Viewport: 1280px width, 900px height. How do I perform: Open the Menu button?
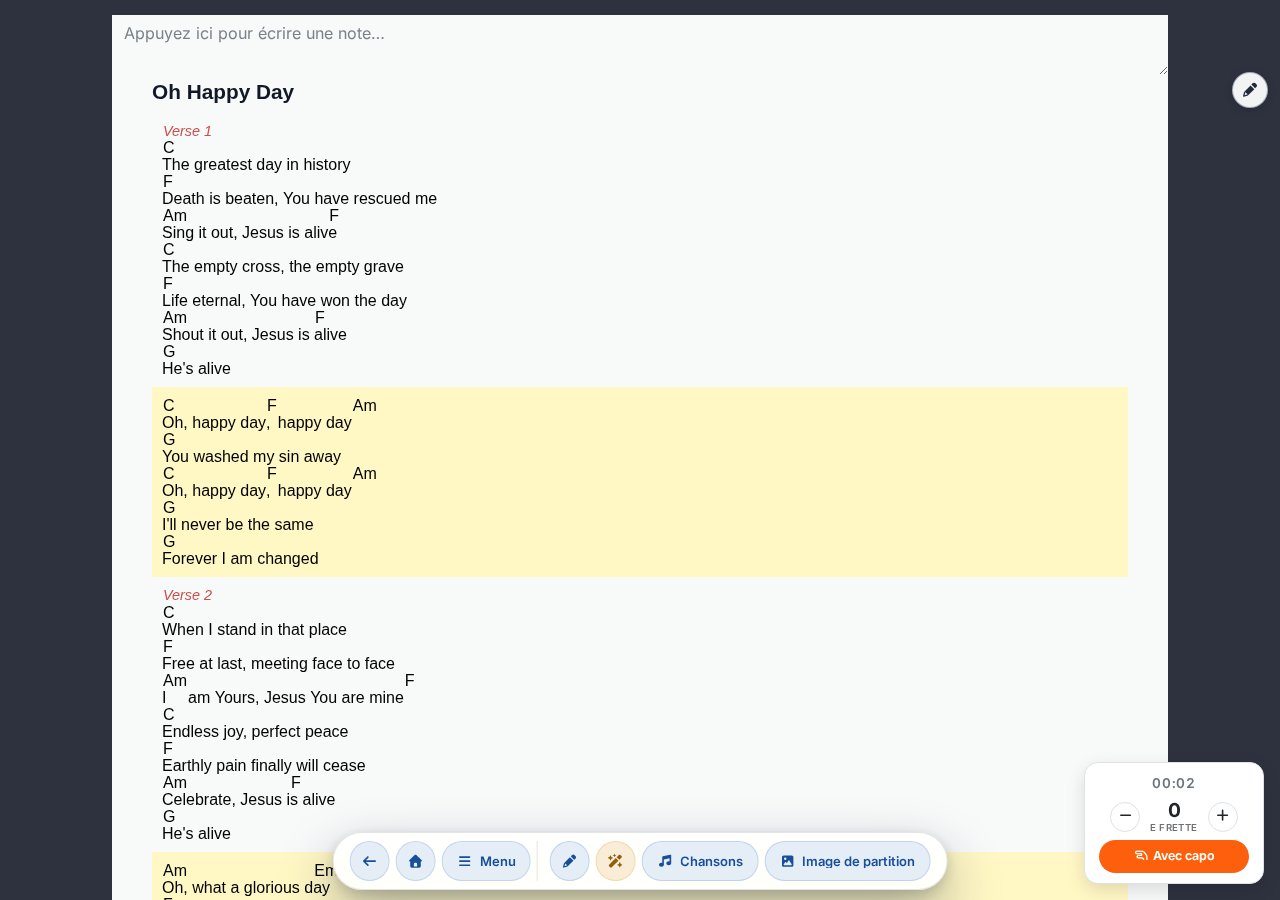(486, 861)
